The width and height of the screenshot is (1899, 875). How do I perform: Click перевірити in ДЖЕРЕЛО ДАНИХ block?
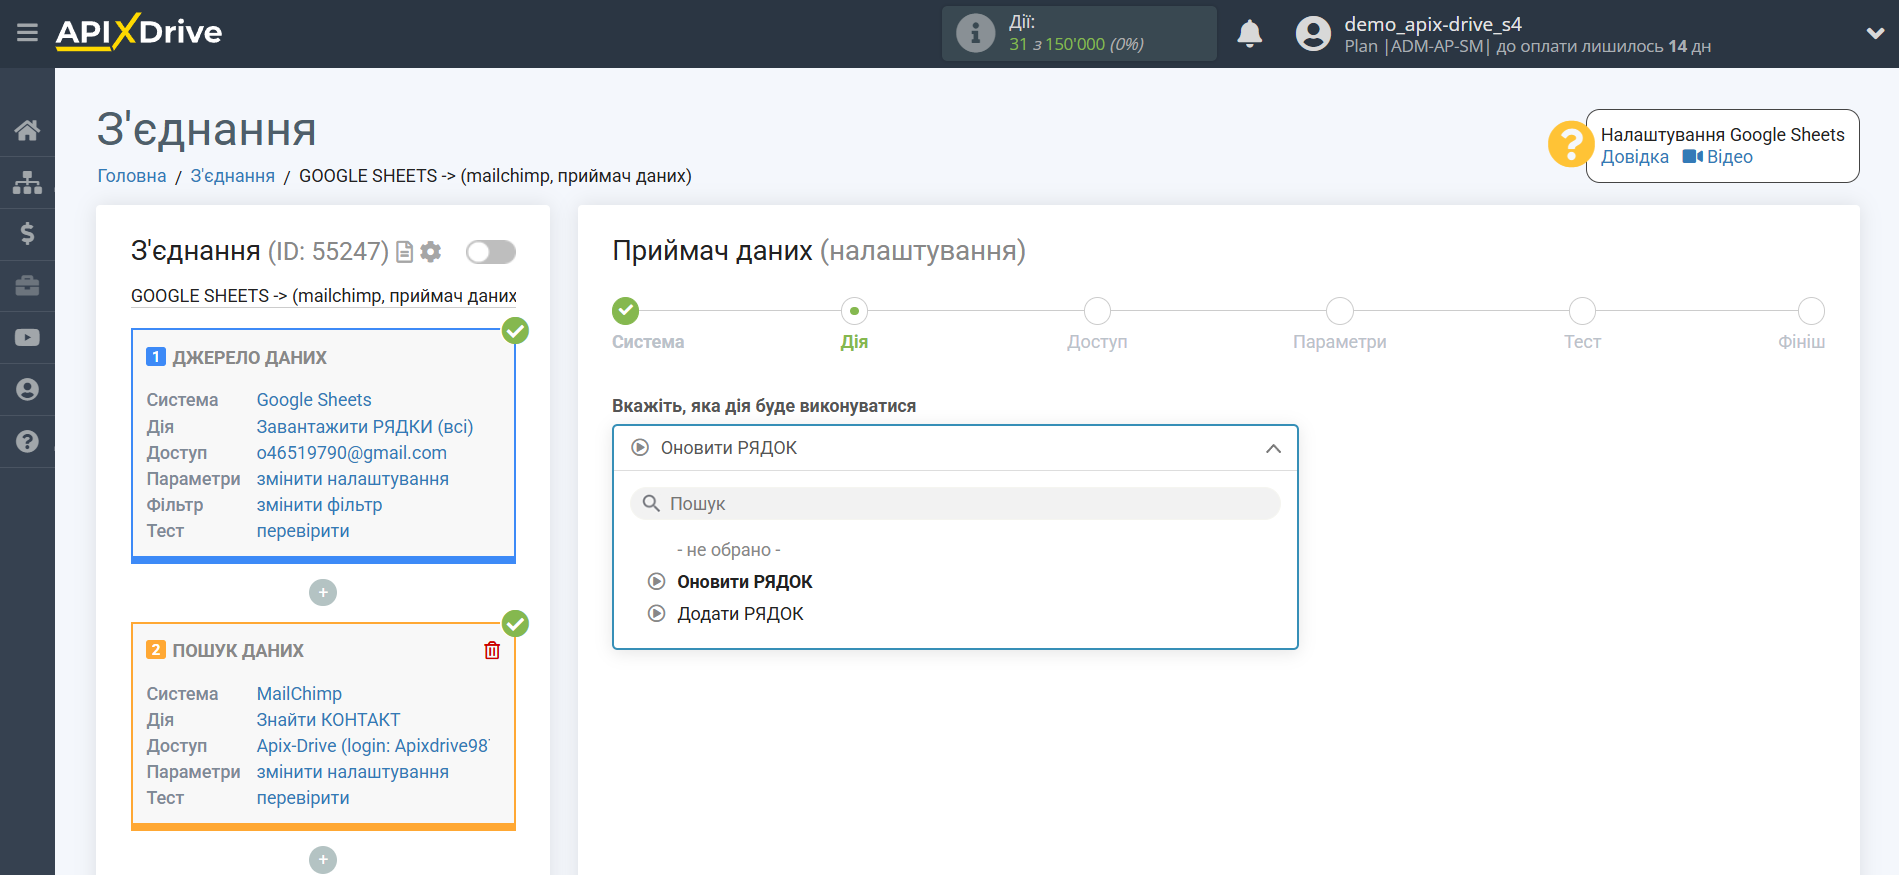point(303,531)
